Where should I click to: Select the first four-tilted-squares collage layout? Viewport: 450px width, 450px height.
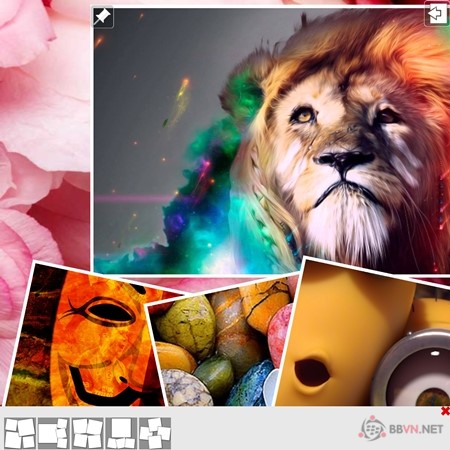coord(20,433)
